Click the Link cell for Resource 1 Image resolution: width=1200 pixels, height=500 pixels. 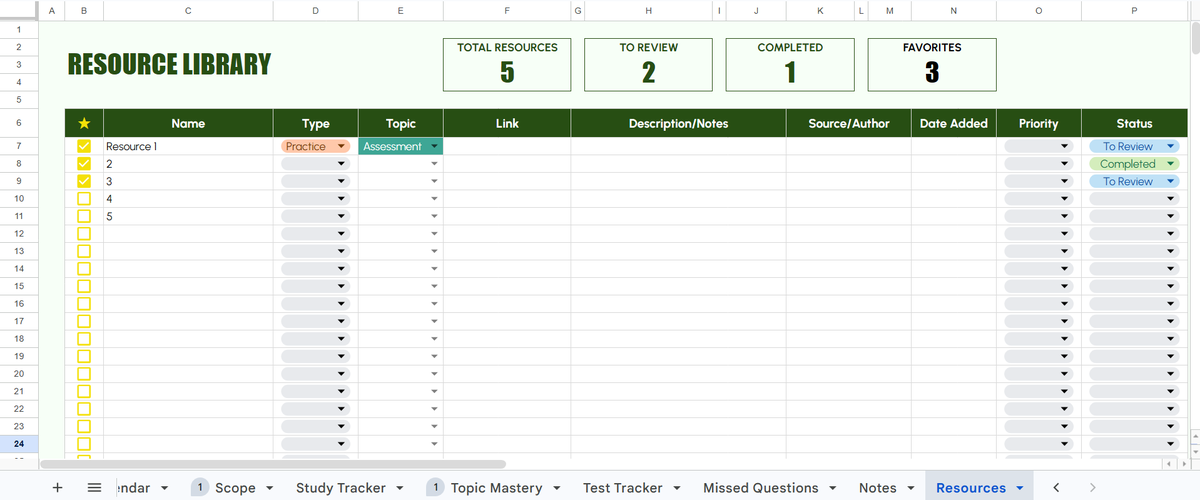507,146
